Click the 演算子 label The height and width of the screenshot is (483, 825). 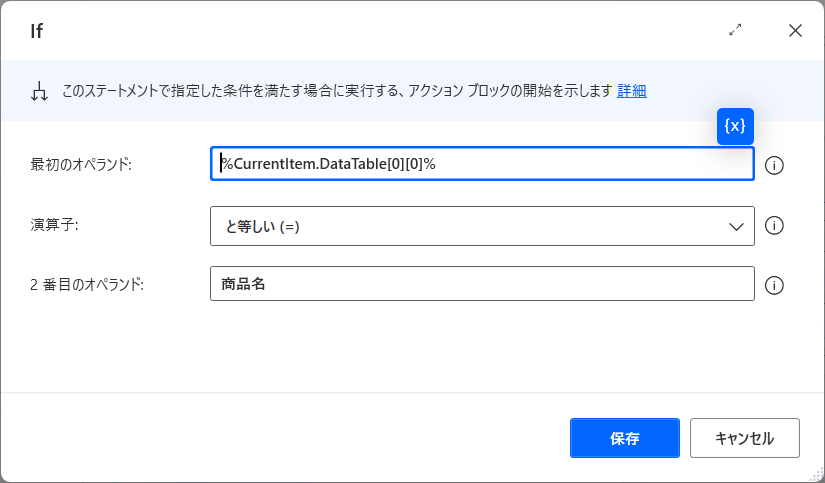point(54,225)
